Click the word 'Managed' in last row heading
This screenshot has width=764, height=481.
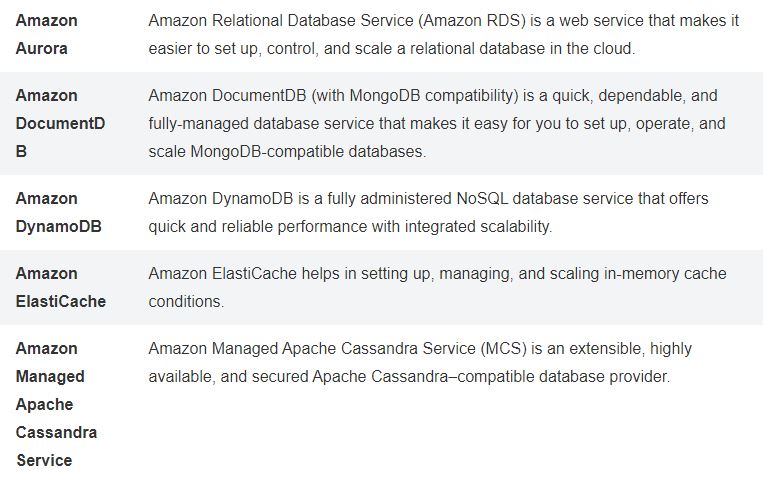pos(50,377)
